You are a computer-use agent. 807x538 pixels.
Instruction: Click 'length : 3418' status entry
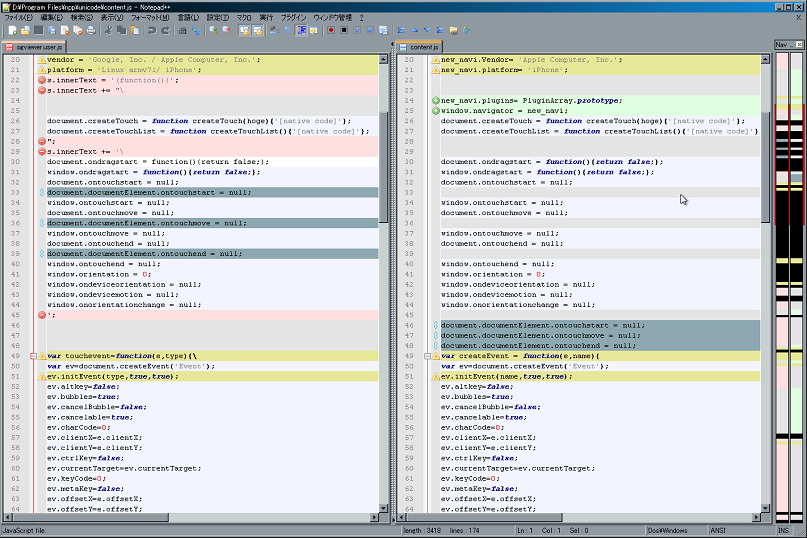point(422,530)
